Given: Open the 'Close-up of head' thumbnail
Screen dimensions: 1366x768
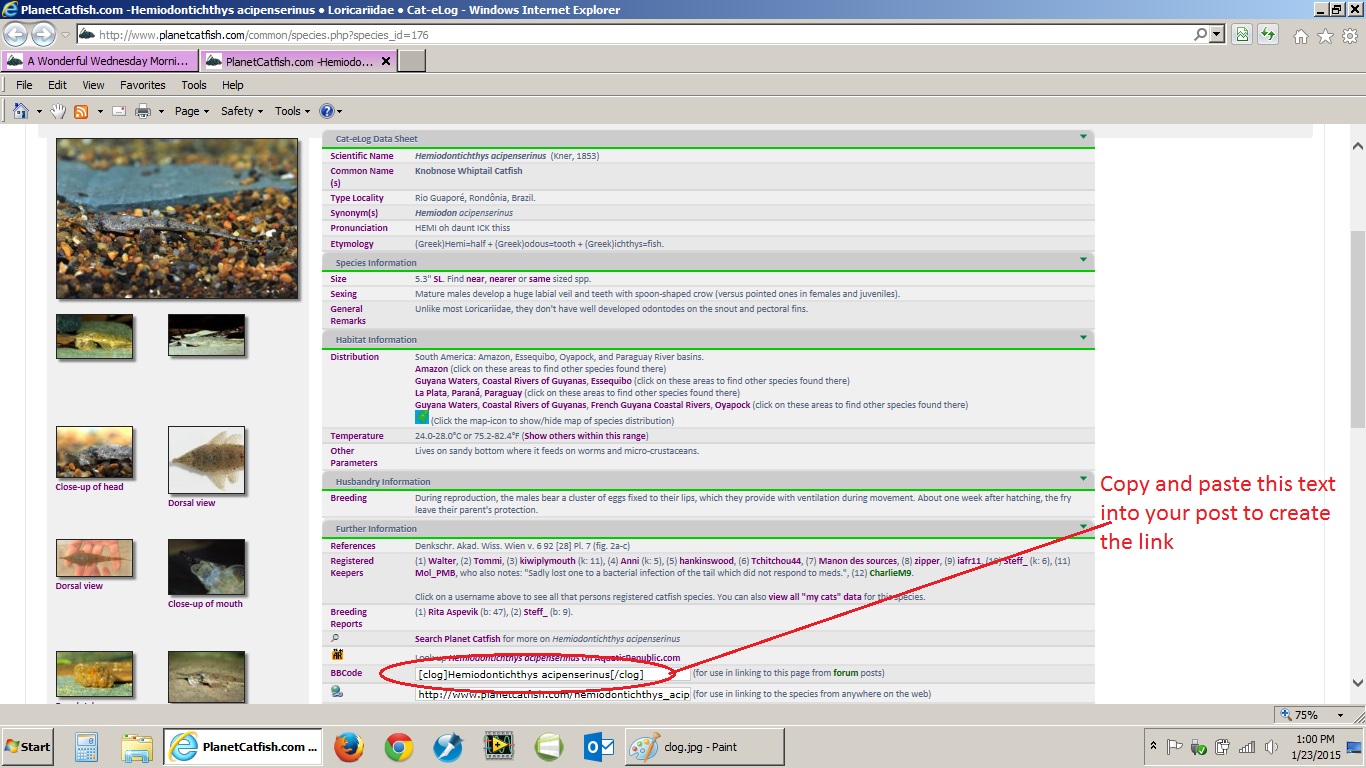Looking at the screenshot, I should click(x=94, y=453).
